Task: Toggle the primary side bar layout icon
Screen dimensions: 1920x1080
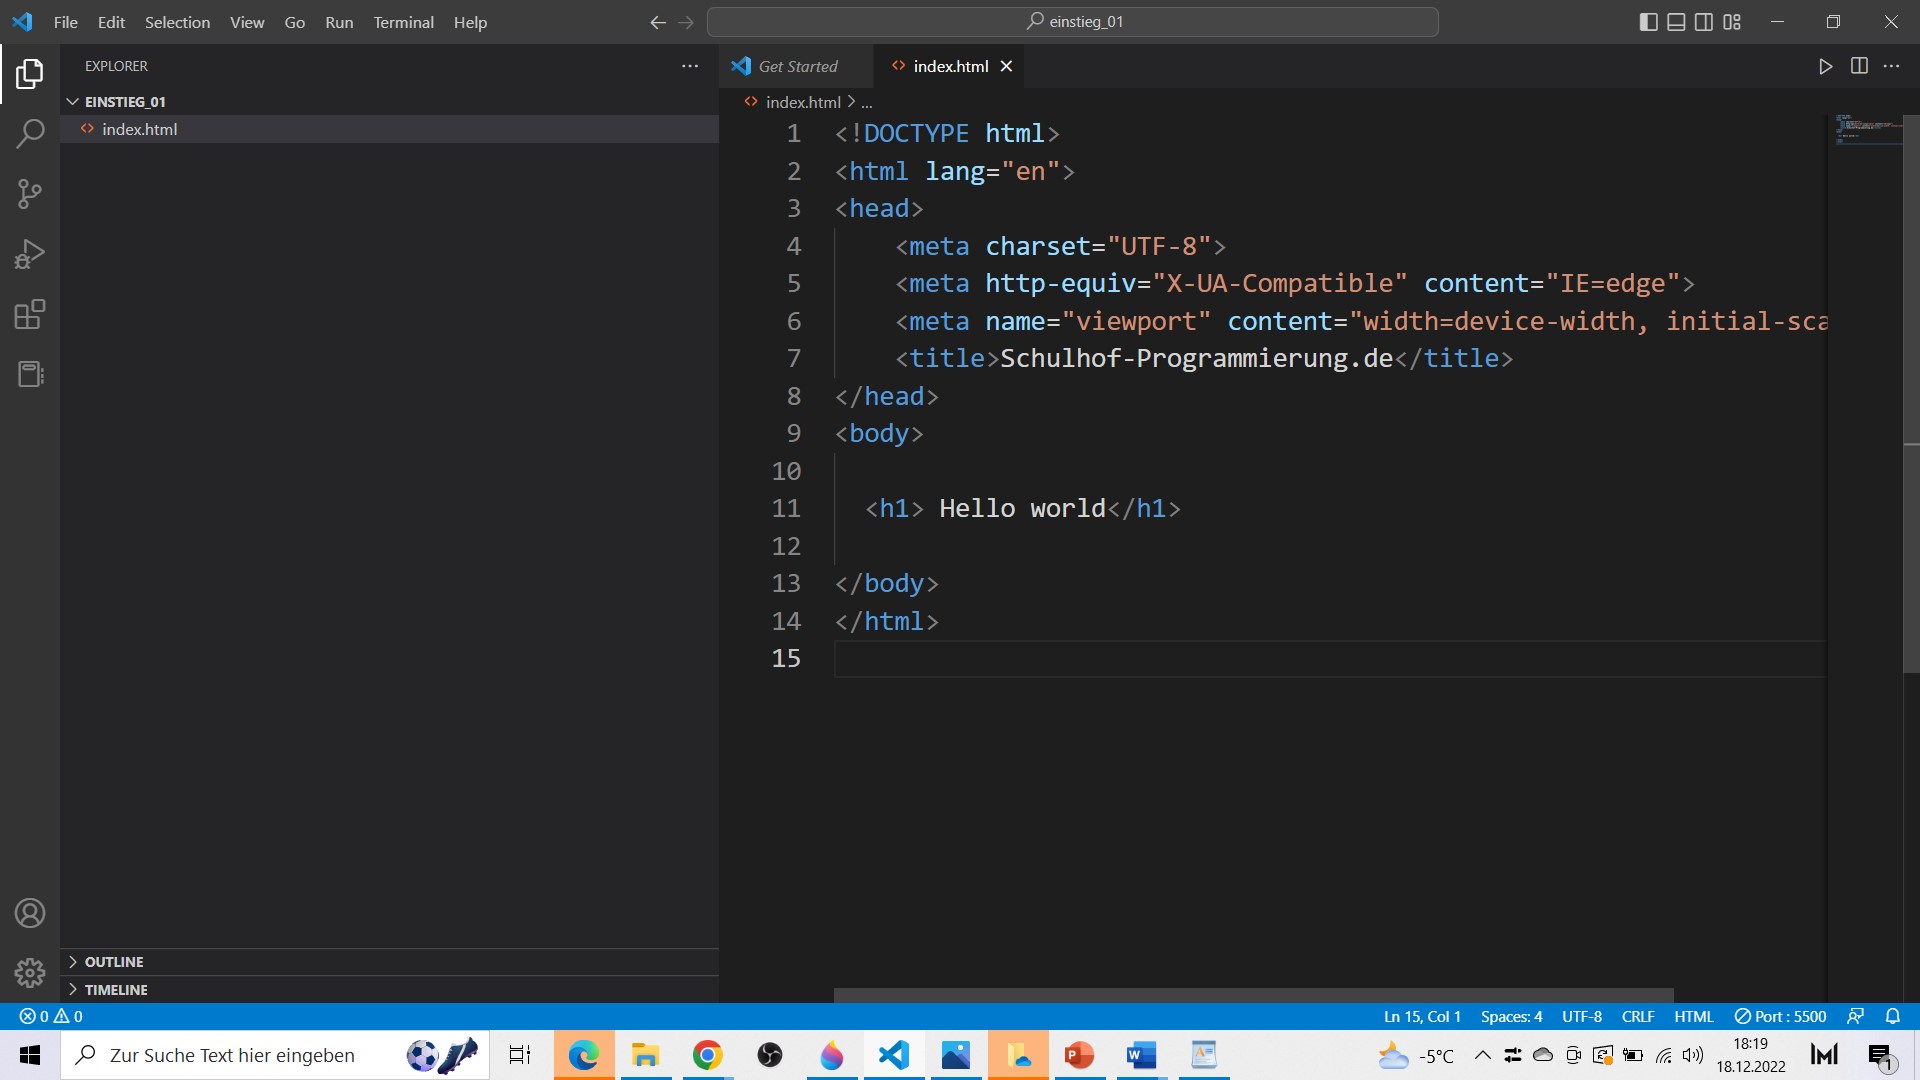Action: coord(1649,22)
